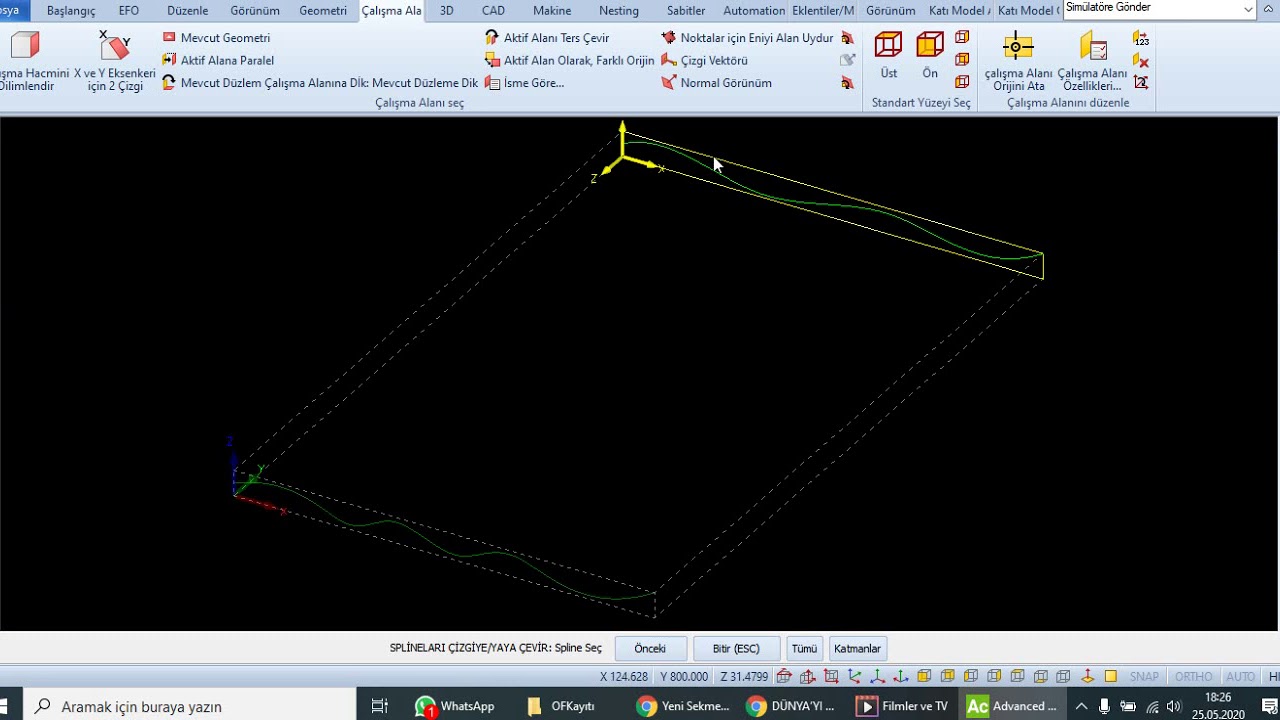Open the EFO ribbon tab
This screenshot has height=720, width=1280.
coord(129,11)
